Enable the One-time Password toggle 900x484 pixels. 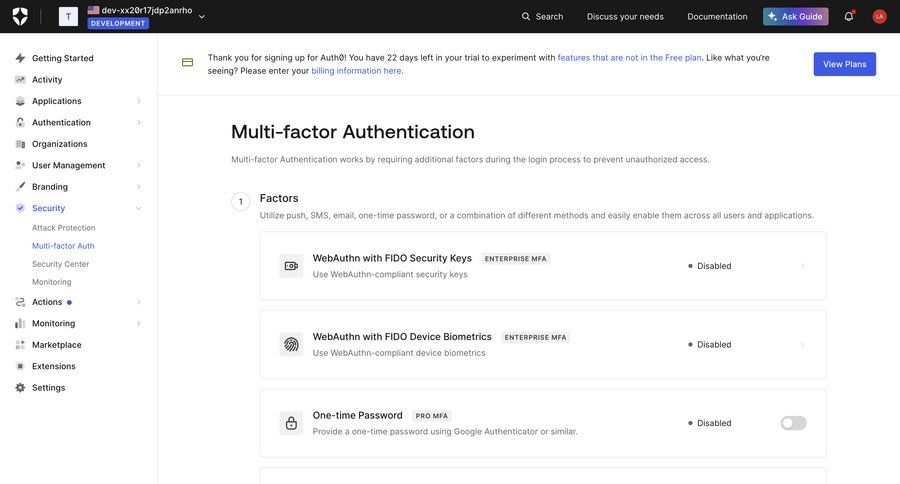793,423
